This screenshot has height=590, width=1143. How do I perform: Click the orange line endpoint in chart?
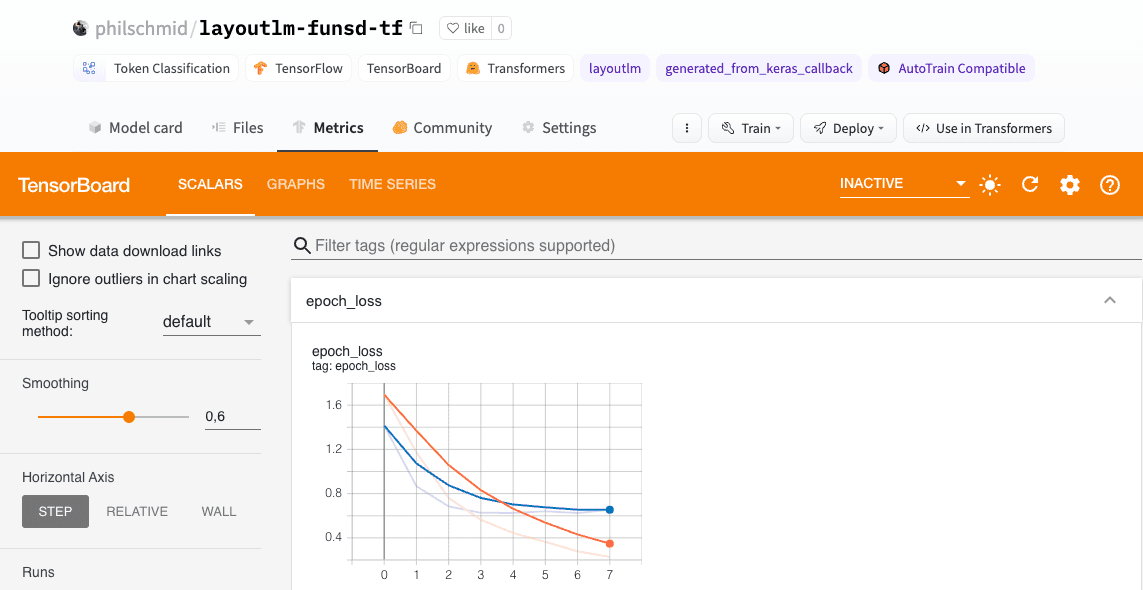pyautogui.click(x=609, y=543)
